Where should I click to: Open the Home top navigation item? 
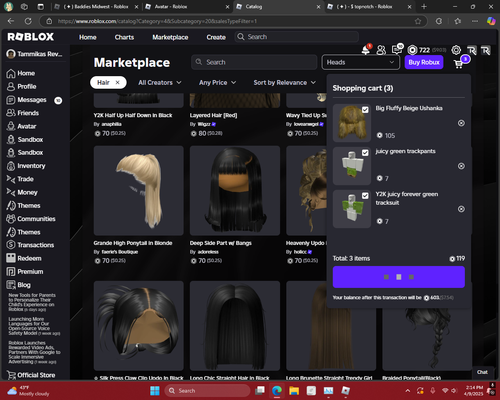coord(88,37)
